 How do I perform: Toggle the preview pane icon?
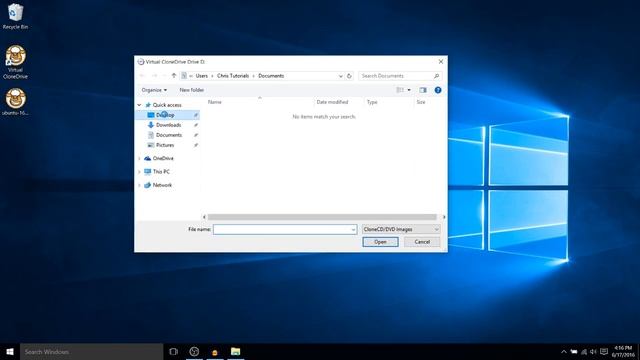coord(423,90)
